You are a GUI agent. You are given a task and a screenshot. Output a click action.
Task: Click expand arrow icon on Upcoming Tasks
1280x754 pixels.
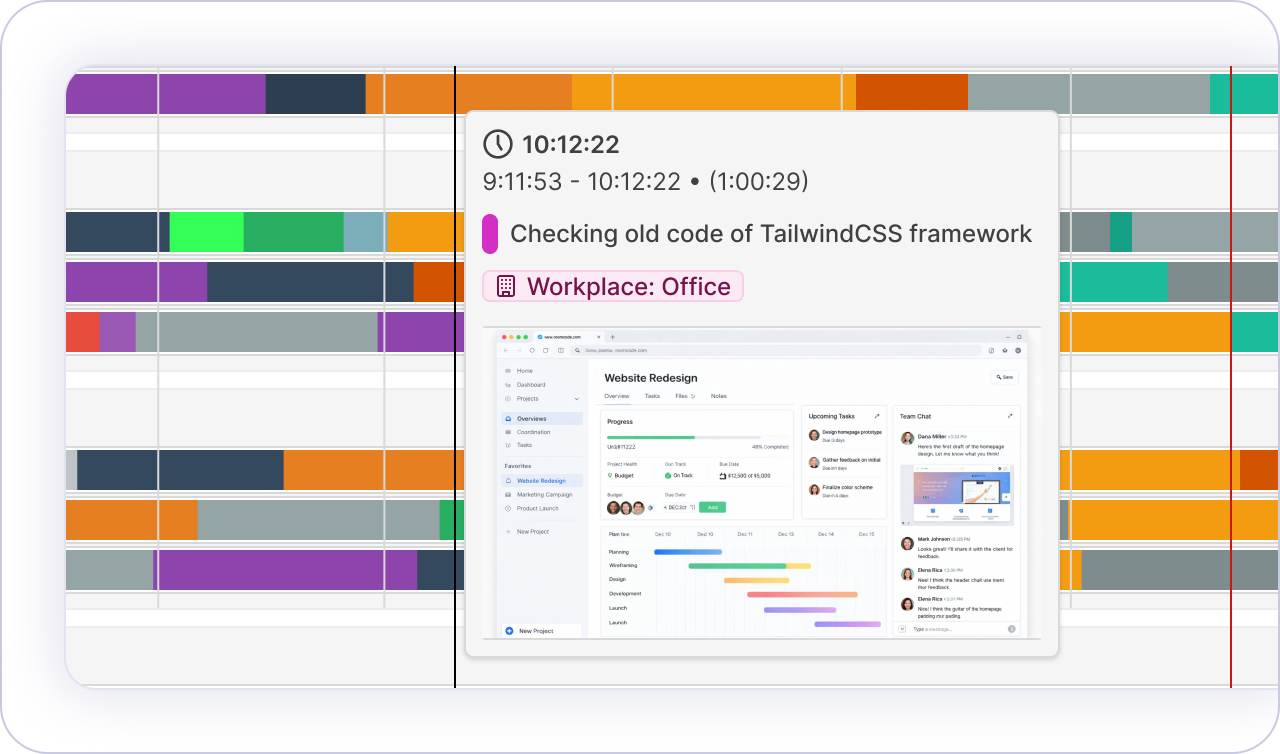coord(877,416)
